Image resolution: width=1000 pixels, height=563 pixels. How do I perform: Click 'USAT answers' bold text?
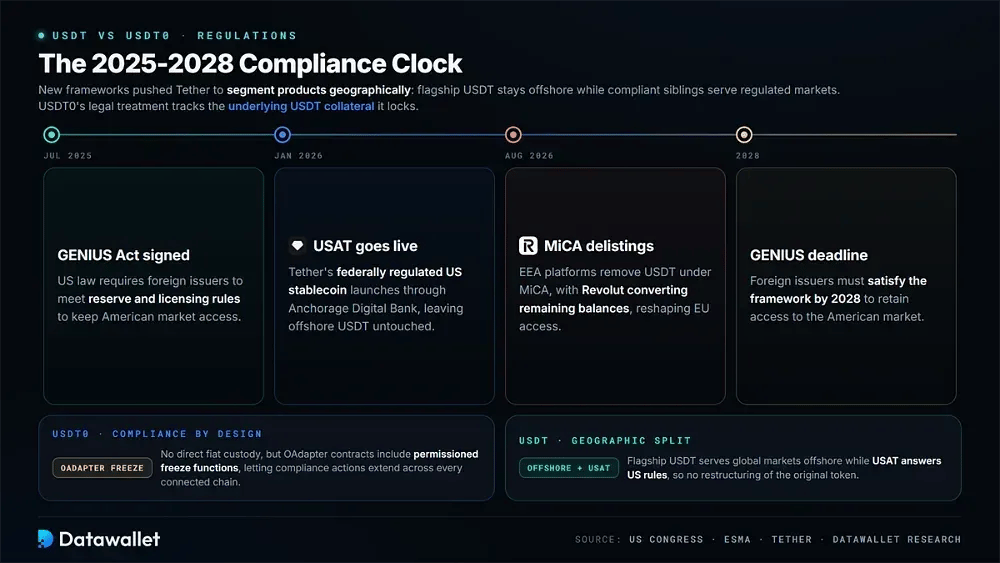coord(906,461)
